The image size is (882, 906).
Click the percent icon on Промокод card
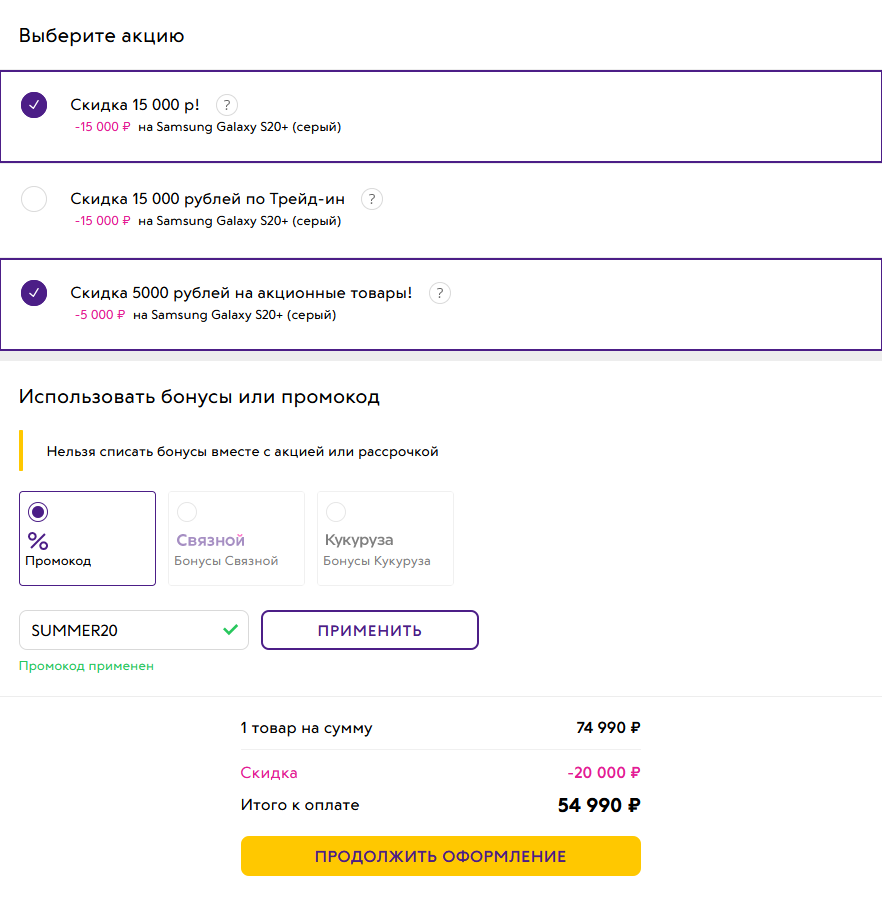point(38,541)
